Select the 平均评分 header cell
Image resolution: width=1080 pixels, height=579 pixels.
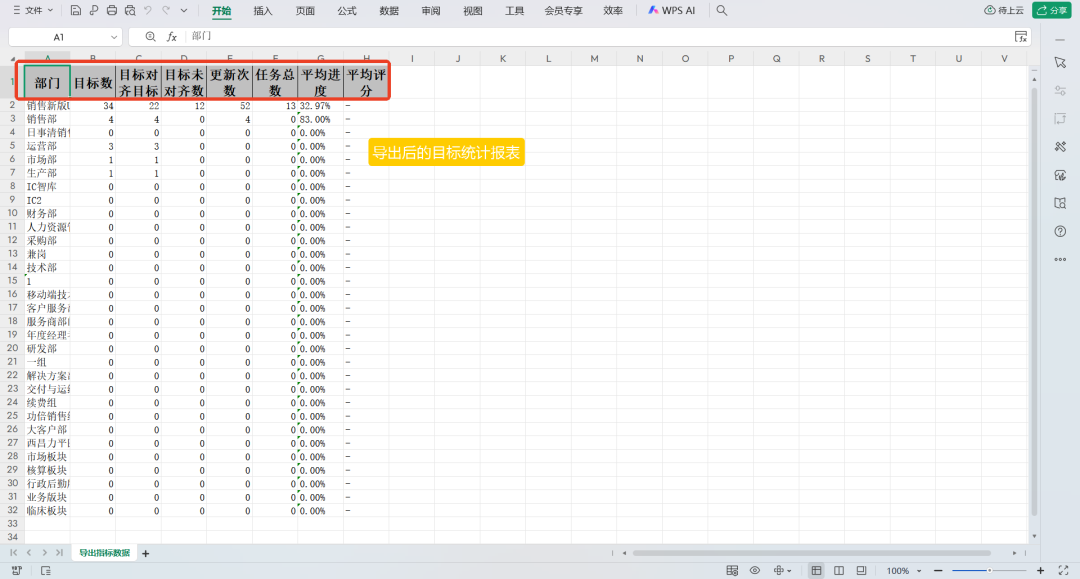366,83
